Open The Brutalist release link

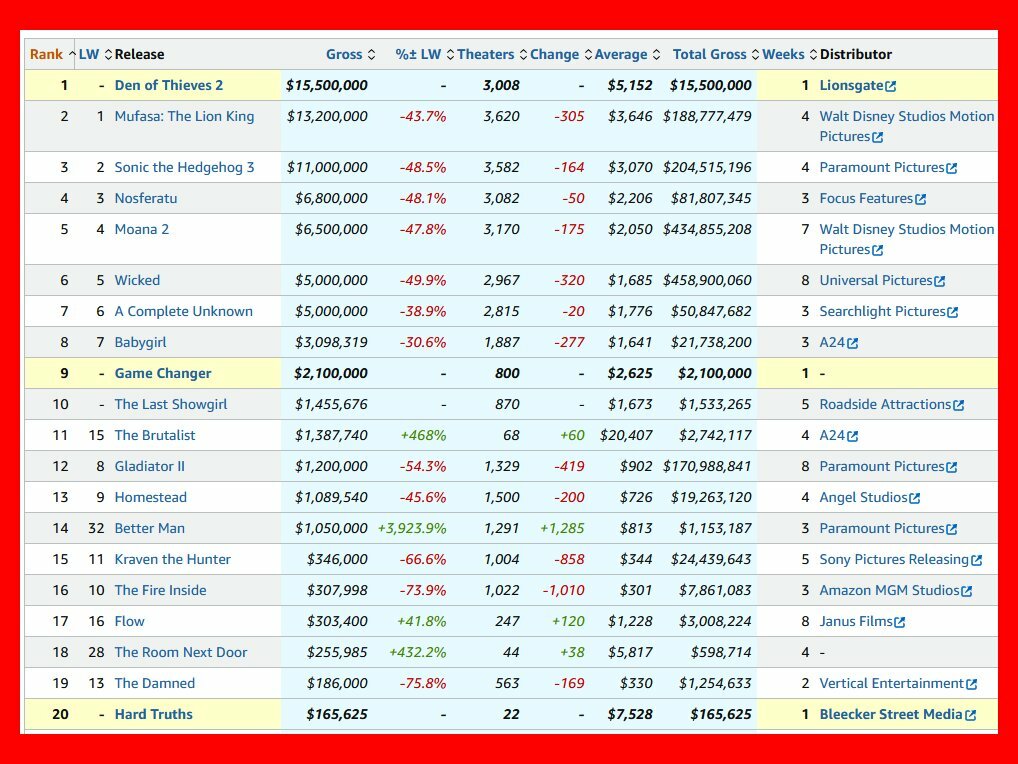(x=155, y=436)
